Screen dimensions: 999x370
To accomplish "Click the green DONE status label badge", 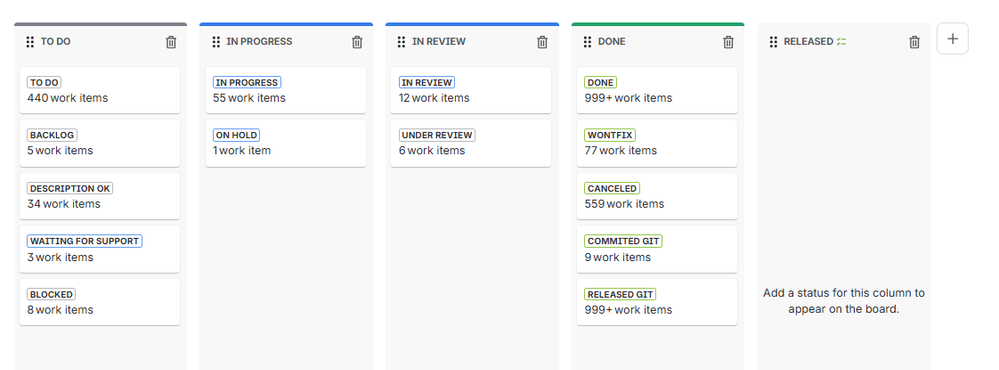I will point(600,82).
